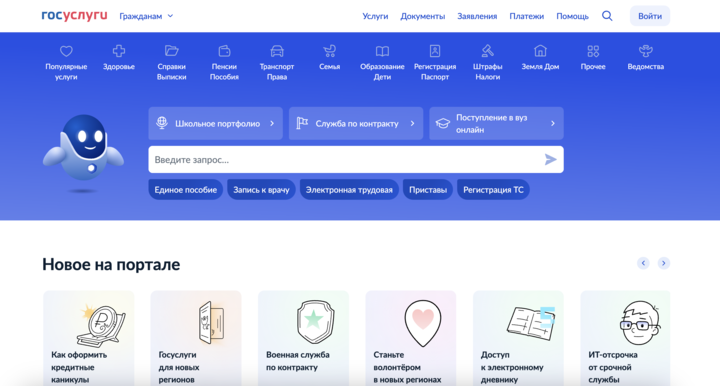
Task: Open the Госуслуги для новых регионов text
Action: click(179, 367)
